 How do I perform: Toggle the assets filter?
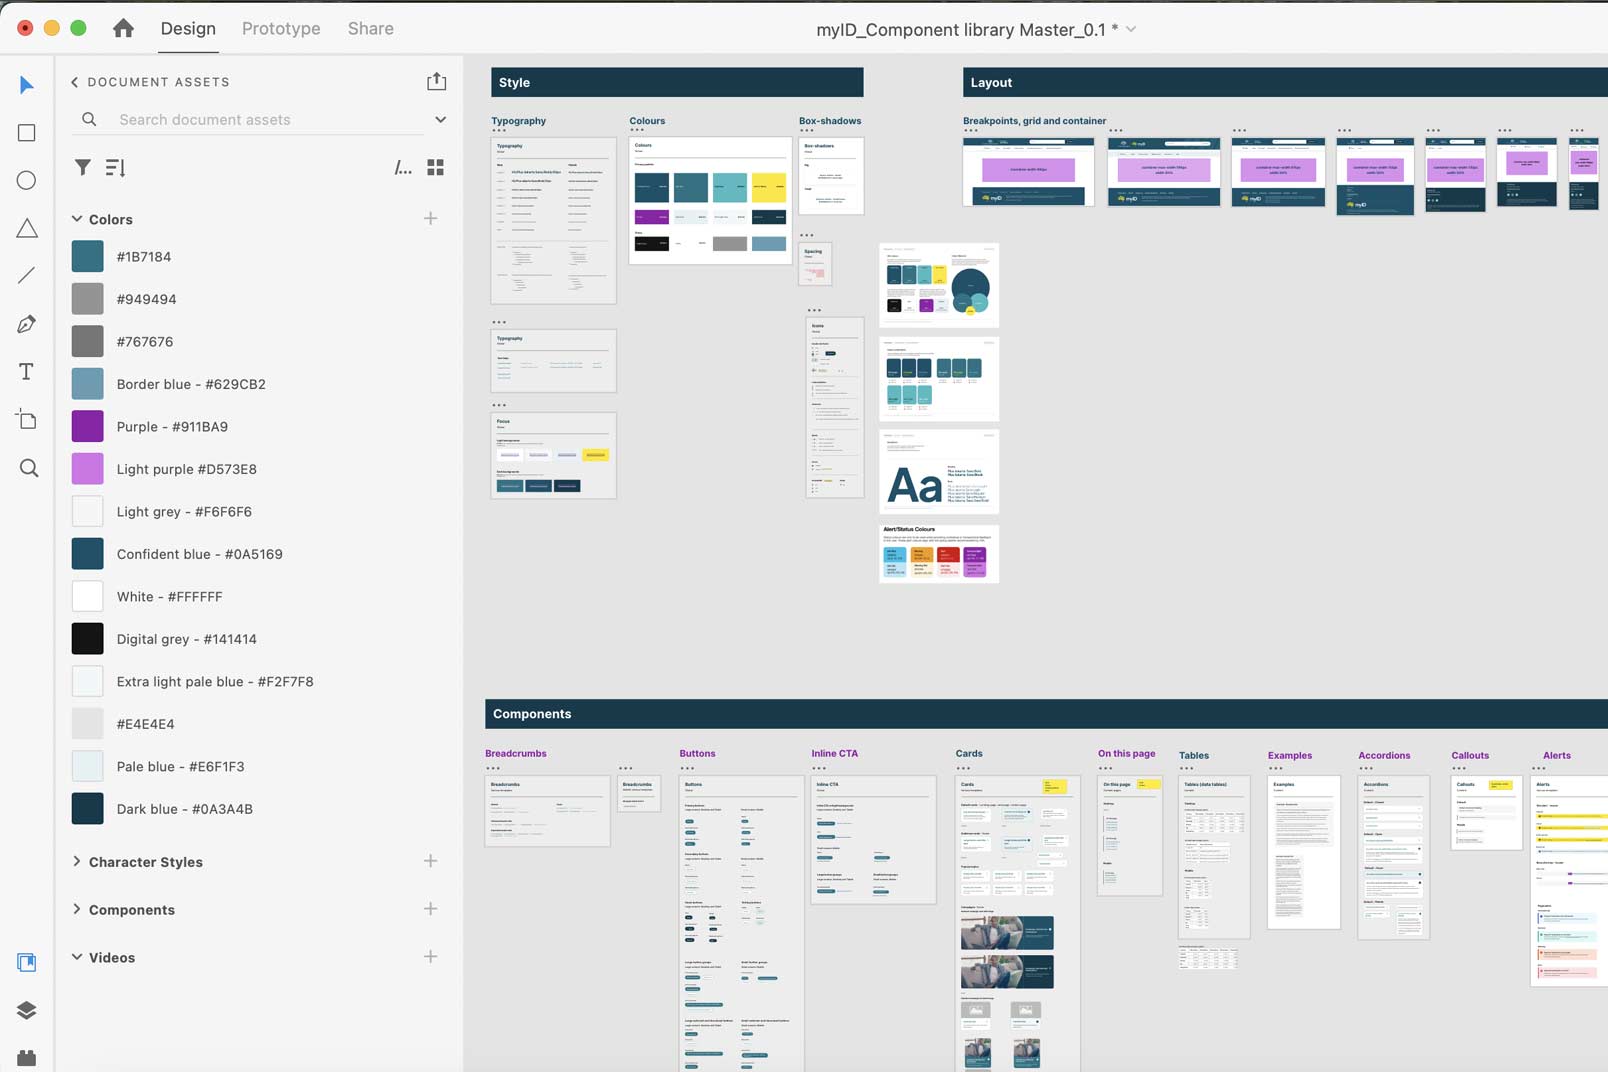coord(83,167)
